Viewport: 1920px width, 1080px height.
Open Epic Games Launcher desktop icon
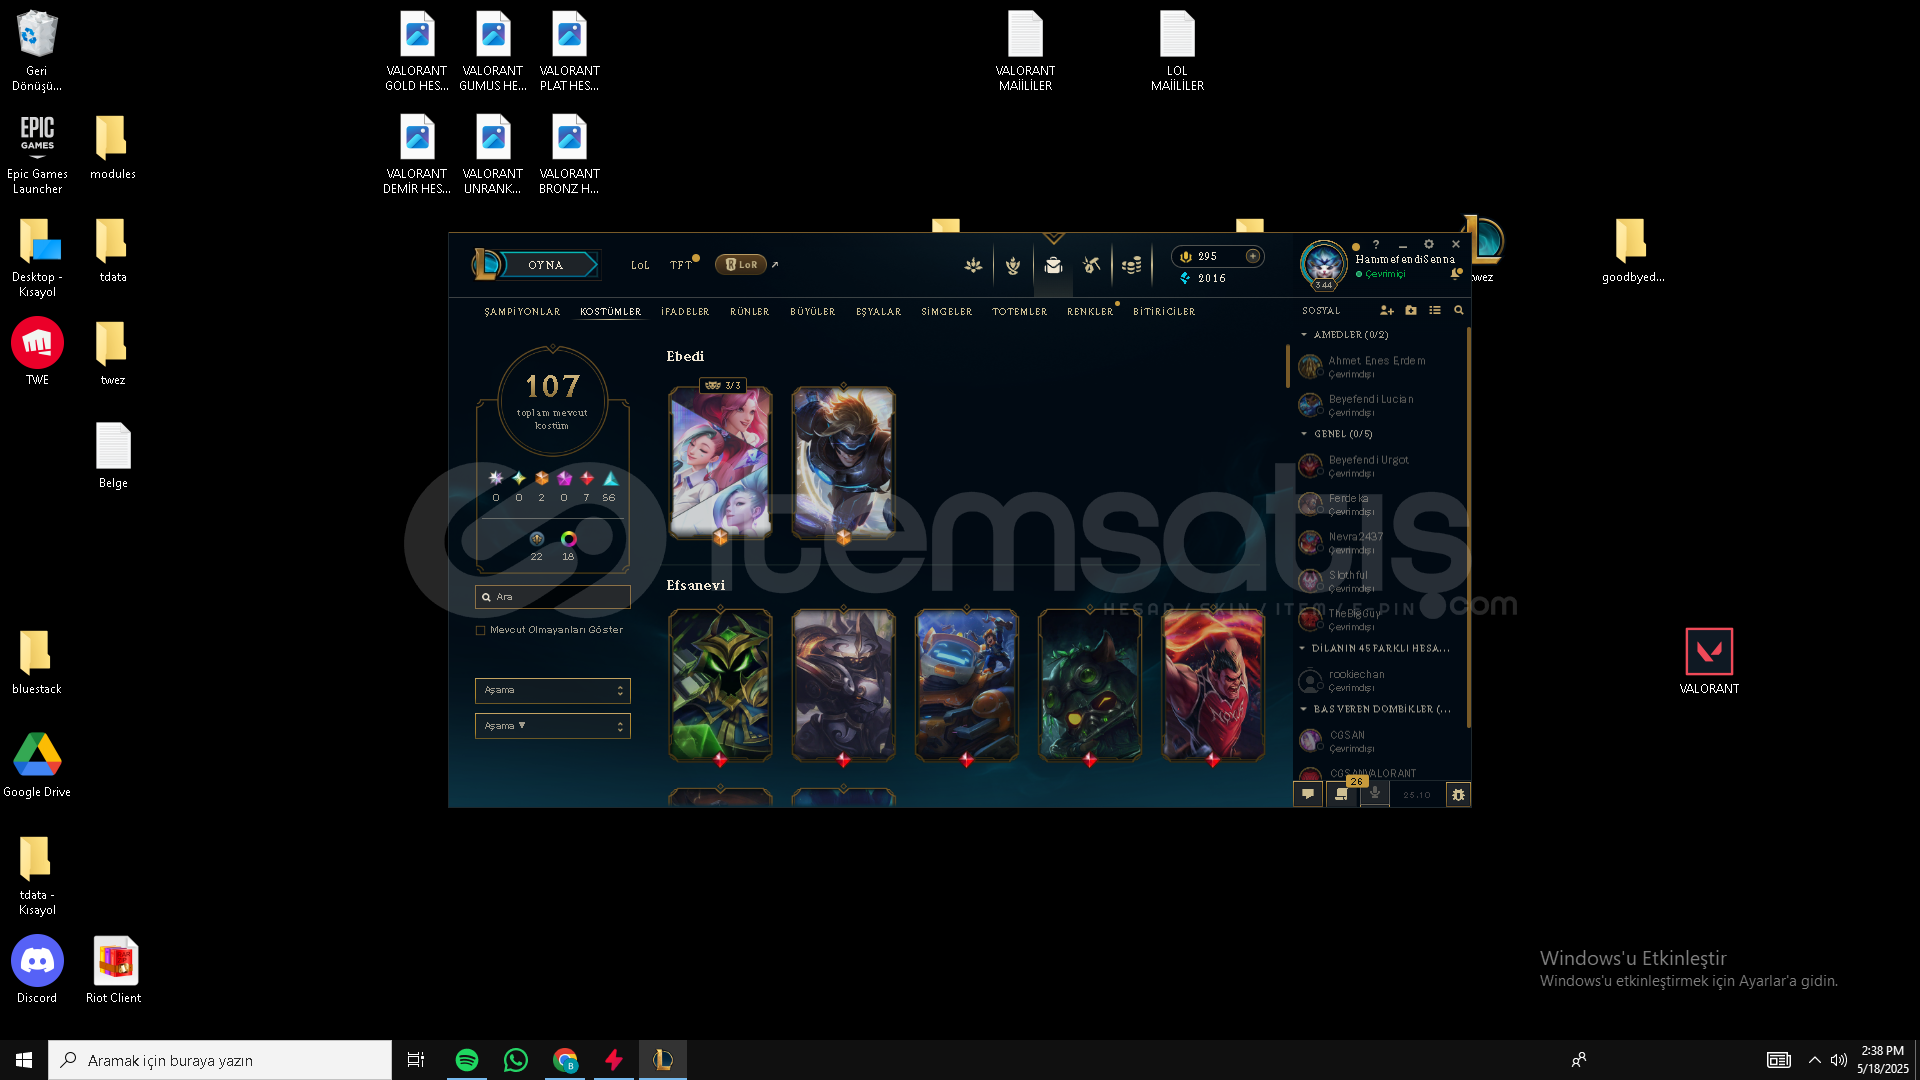(x=37, y=153)
